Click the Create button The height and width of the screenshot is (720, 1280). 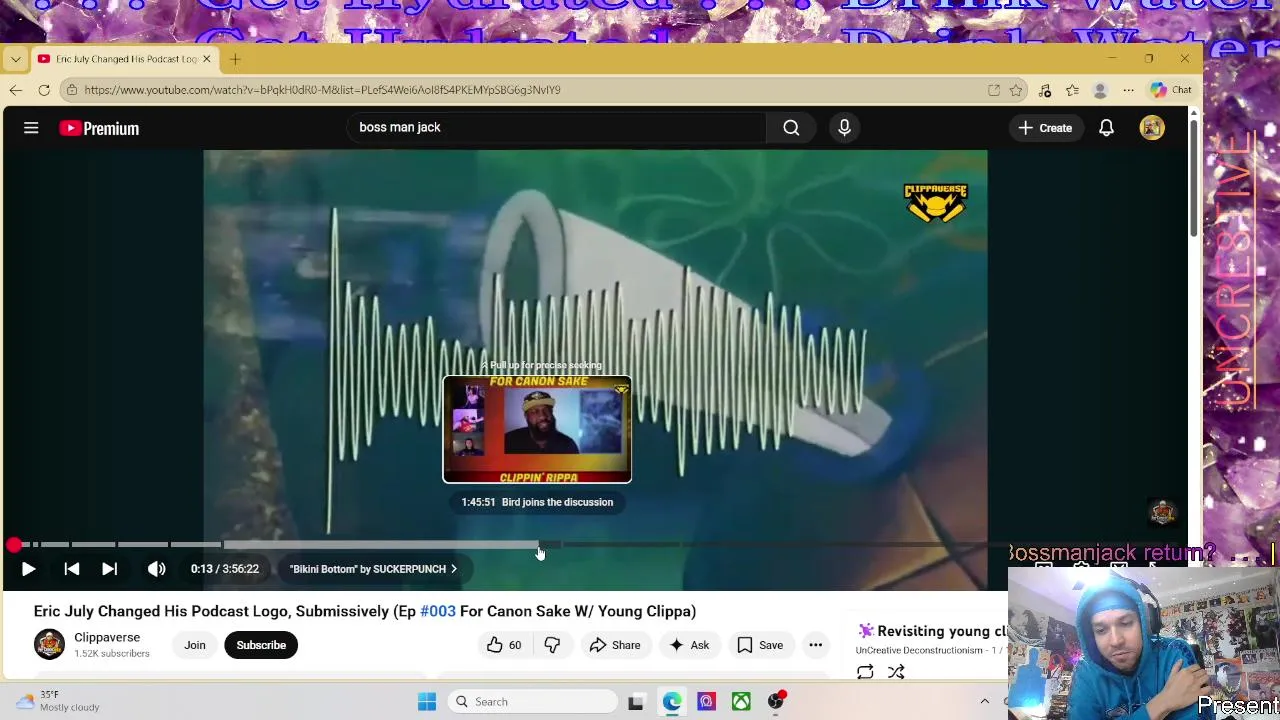[1045, 128]
